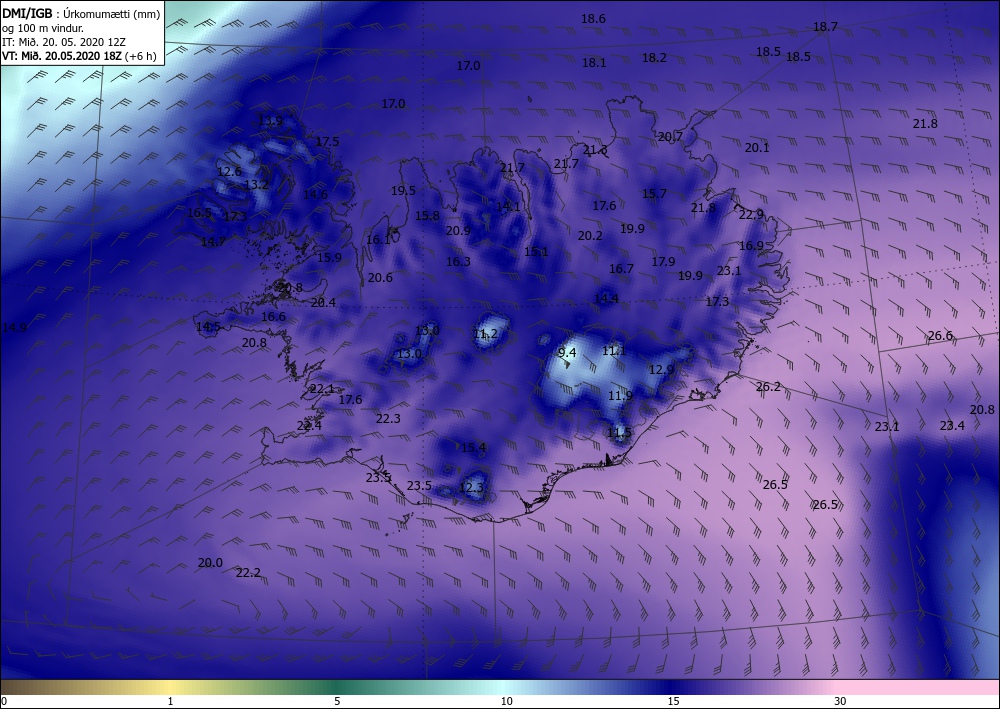Click the map value 18.2

[654, 57]
